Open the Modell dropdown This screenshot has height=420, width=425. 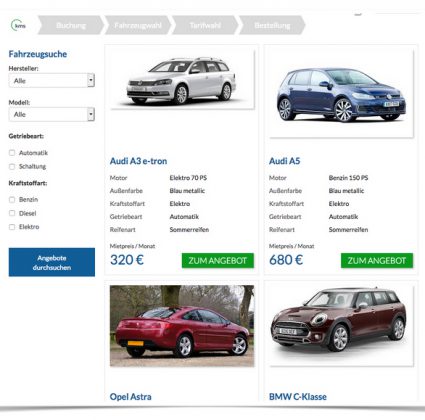tap(52, 114)
